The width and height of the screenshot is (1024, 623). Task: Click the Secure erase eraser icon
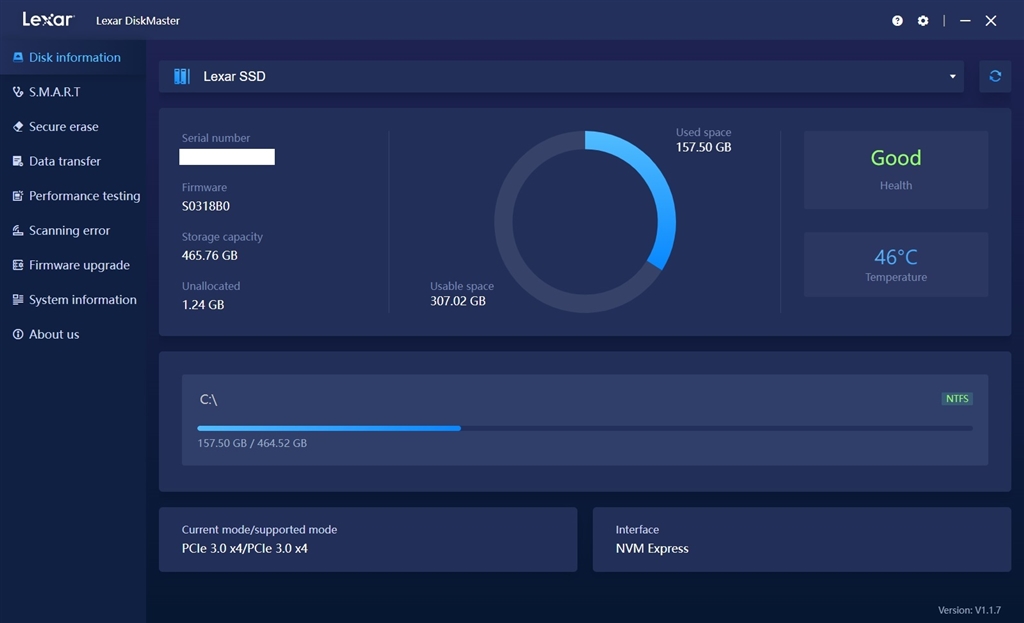click(x=18, y=127)
